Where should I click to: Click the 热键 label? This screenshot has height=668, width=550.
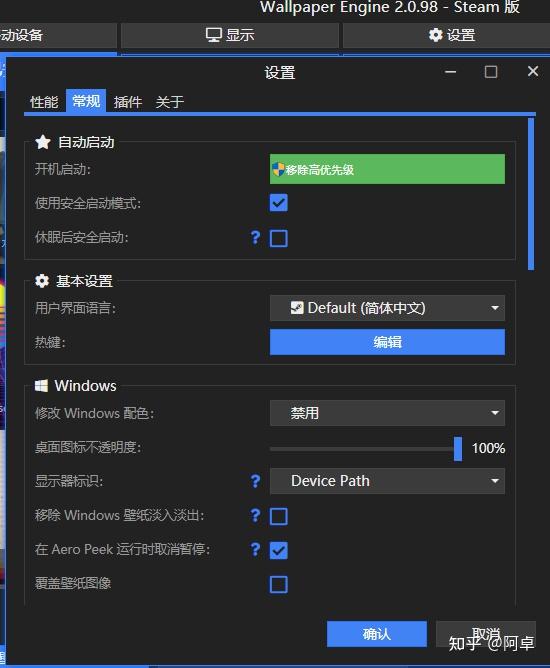(x=50, y=342)
